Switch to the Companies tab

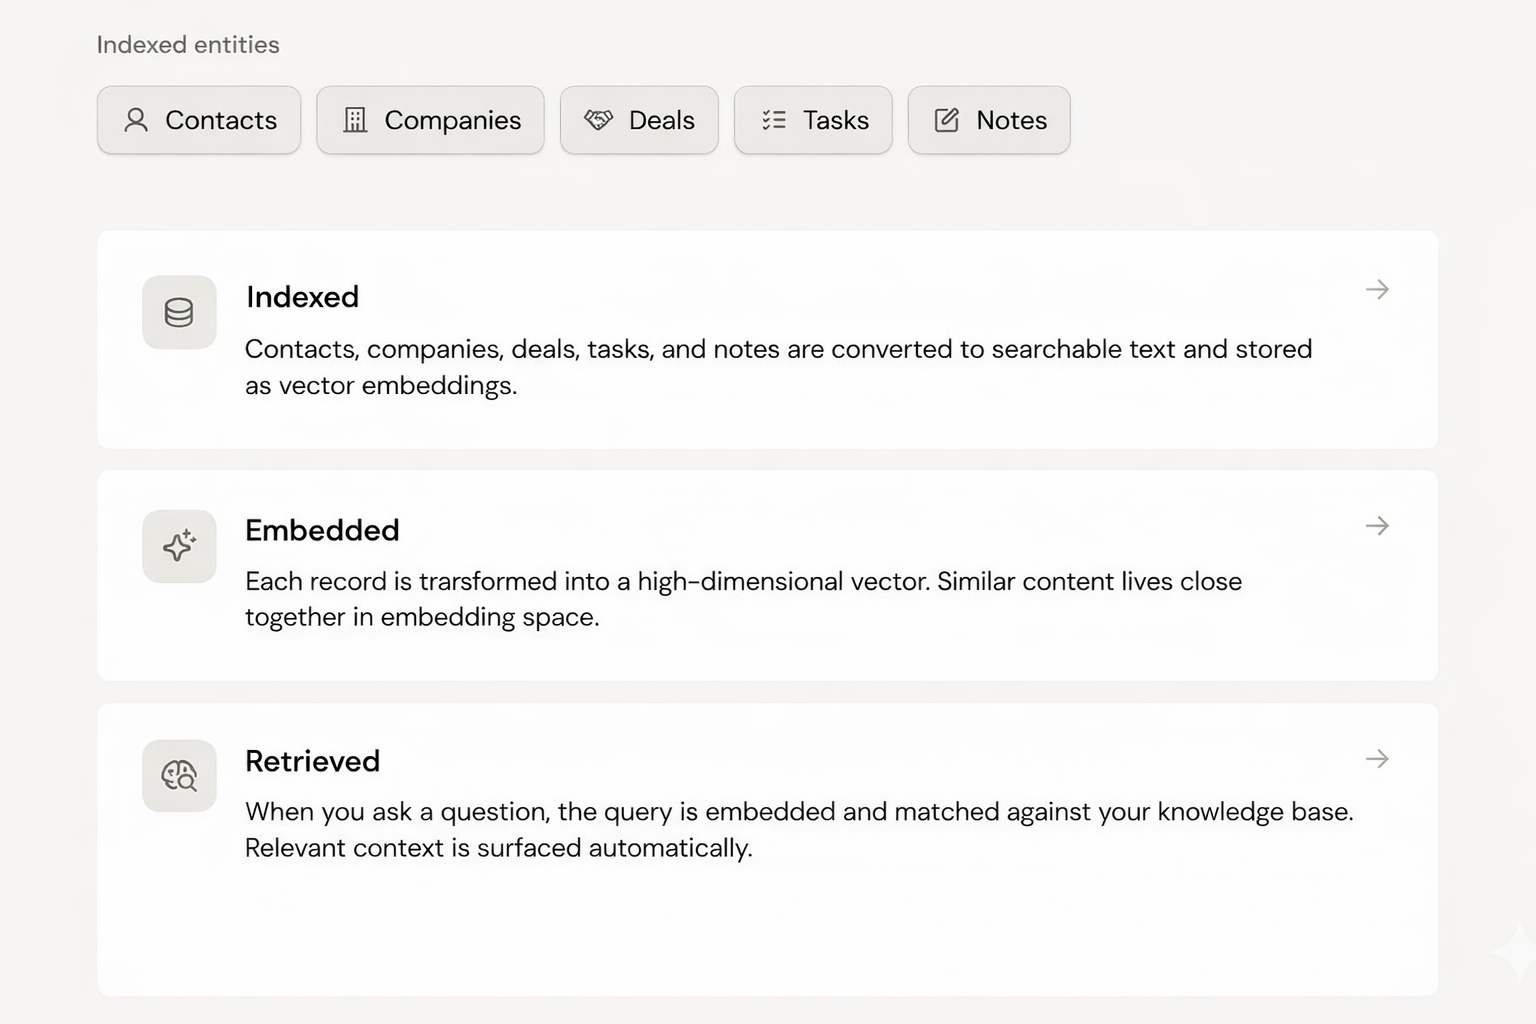[430, 120]
